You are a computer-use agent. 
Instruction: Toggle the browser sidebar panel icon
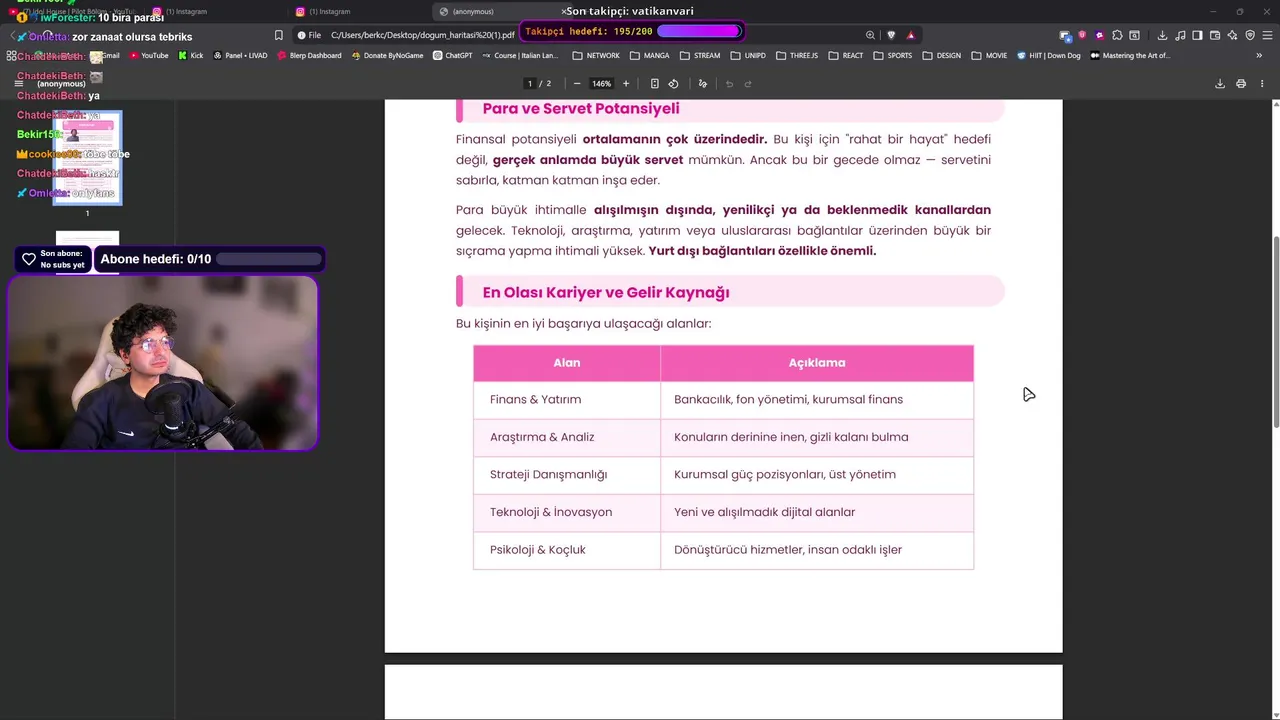click(x=1197, y=35)
